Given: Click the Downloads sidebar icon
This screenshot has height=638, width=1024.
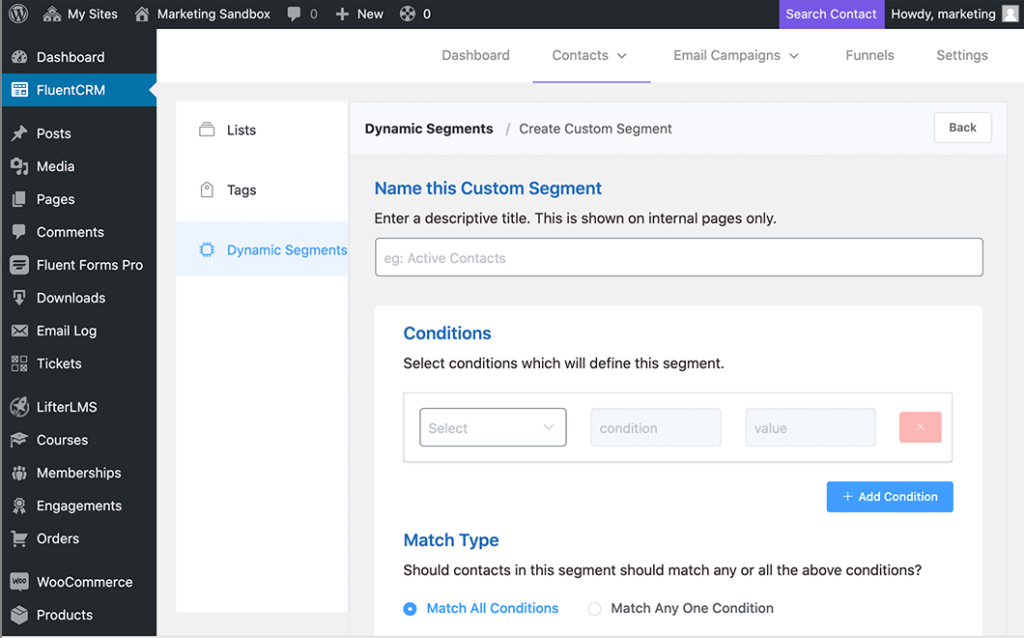Looking at the screenshot, I should coord(20,298).
